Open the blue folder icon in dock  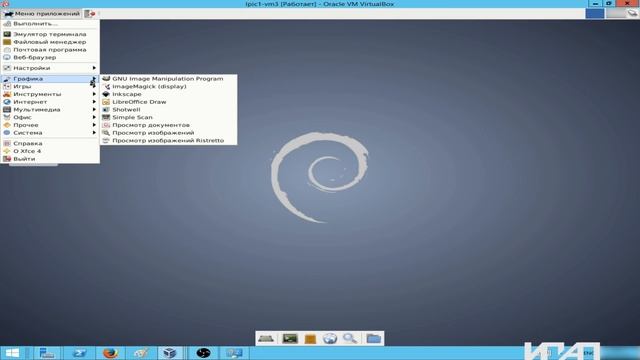[373, 338]
